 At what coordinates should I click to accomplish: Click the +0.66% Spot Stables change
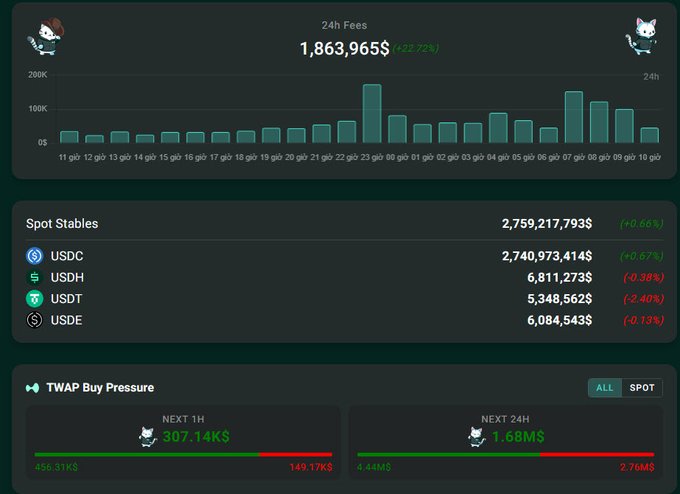point(641,223)
